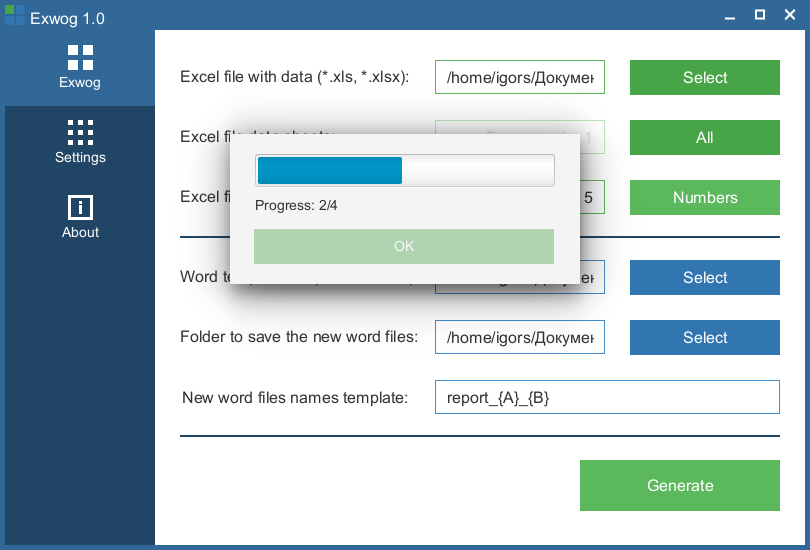The width and height of the screenshot is (810, 550).
Task: Open the About info icon
Action: [80, 208]
